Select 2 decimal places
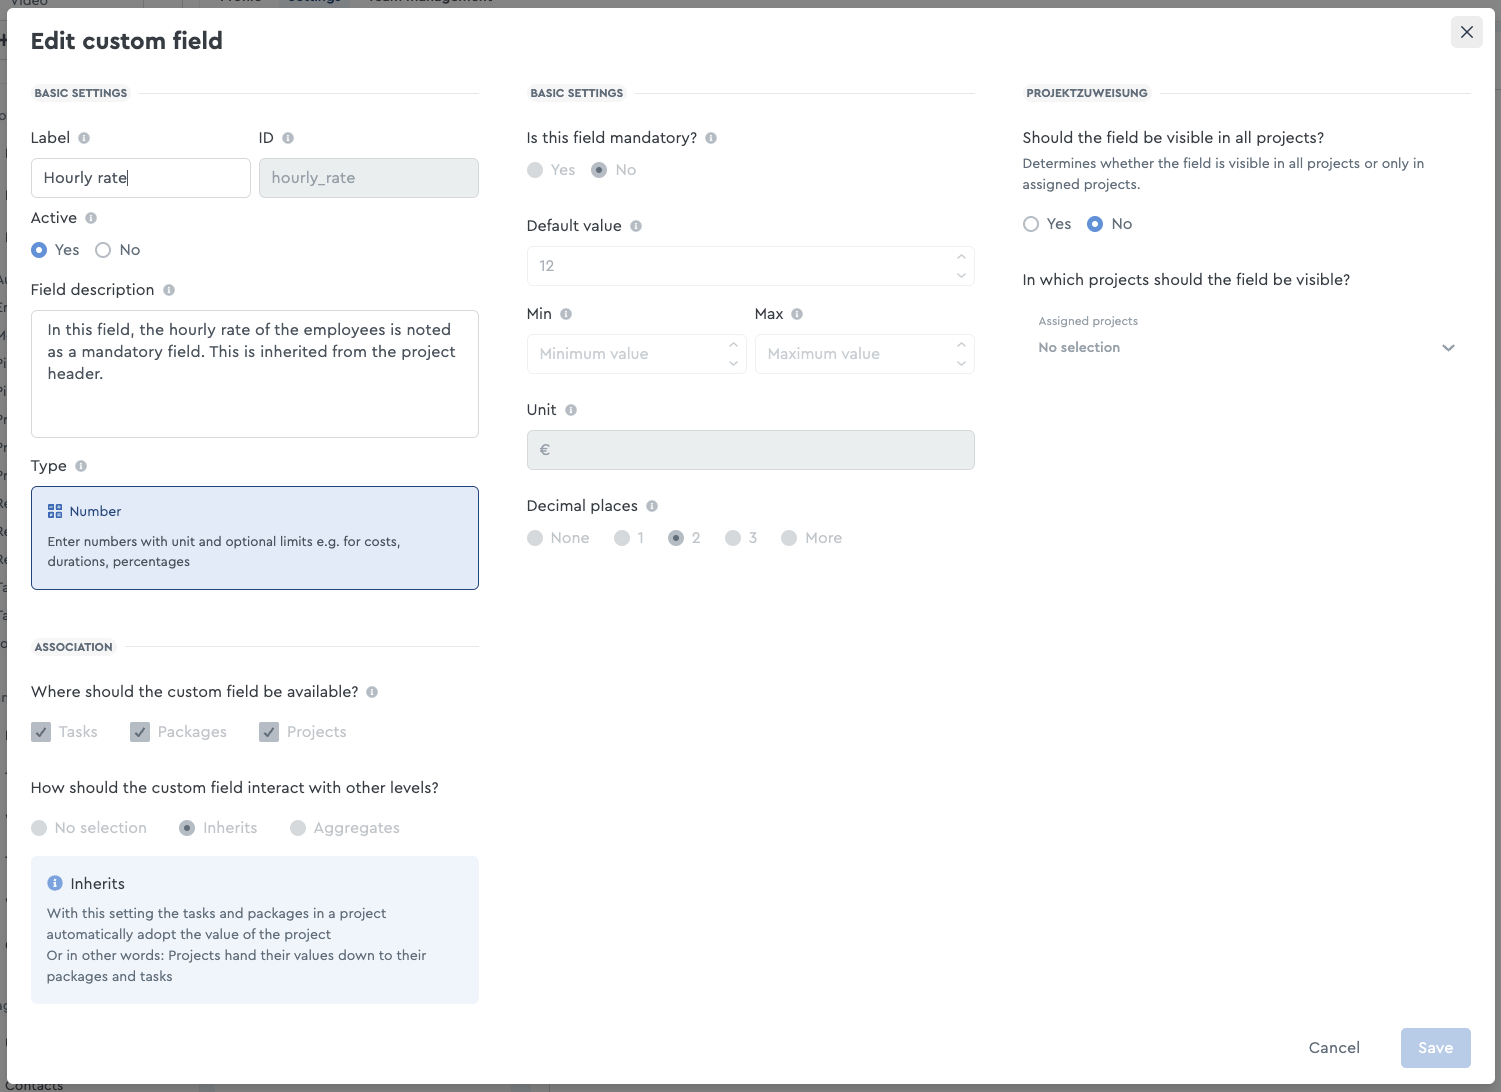The image size is (1501, 1092). [x=676, y=538]
